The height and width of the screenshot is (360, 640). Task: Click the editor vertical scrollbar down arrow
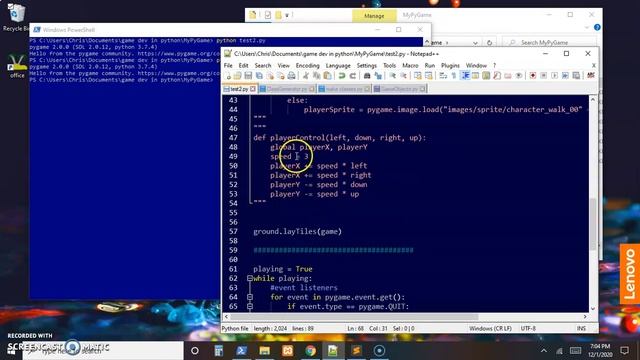click(593, 309)
